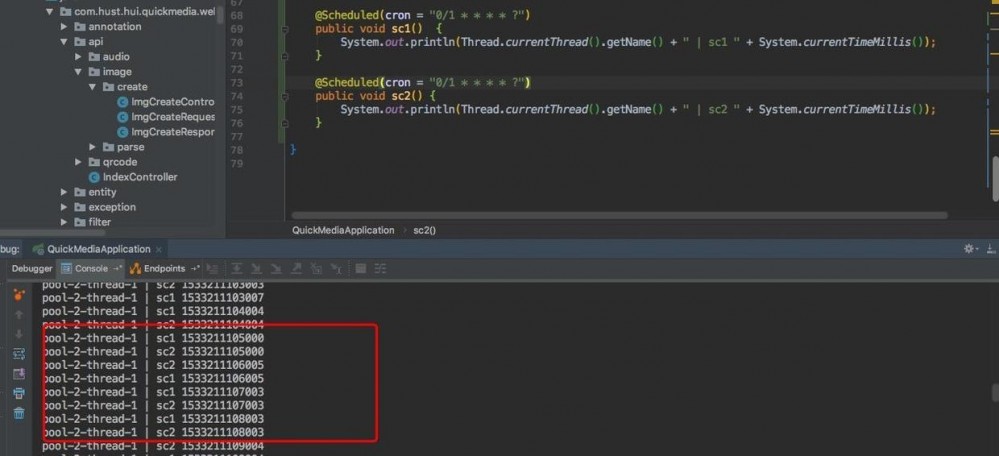Viewport: 999px width, 456px height.
Task: Click the Drop Frame debug icon
Action: [x=316, y=269]
